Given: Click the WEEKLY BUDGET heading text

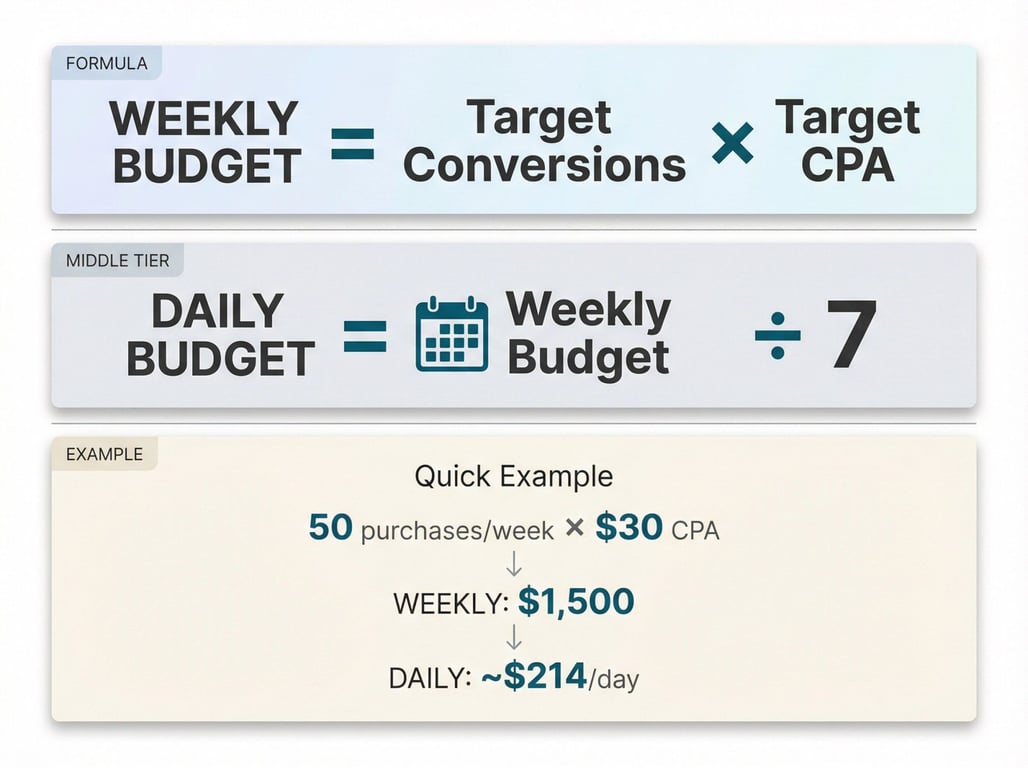Looking at the screenshot, I should (205, 142).
